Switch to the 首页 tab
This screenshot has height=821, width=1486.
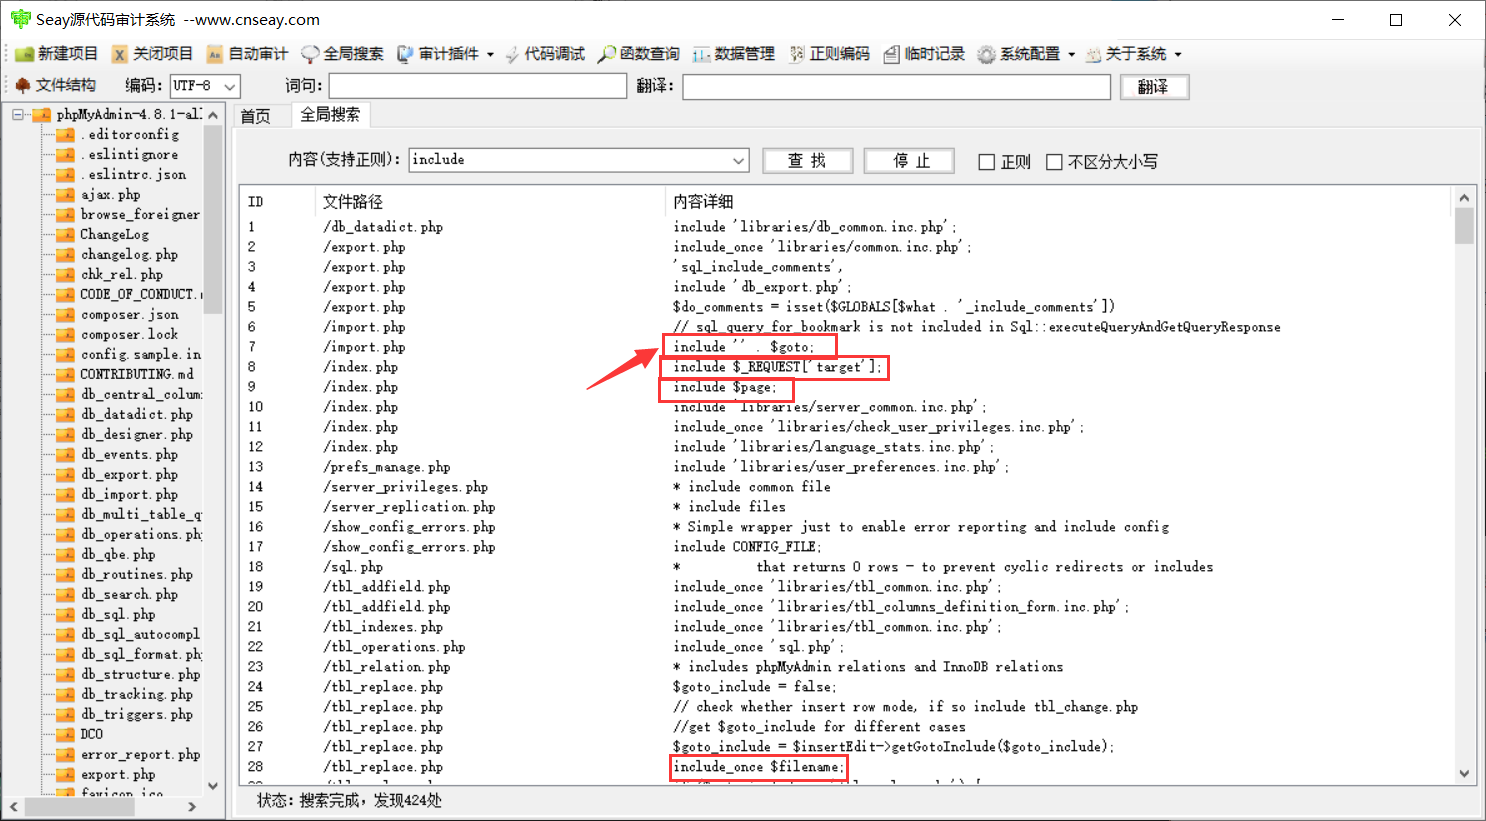[x=256, y=116]
